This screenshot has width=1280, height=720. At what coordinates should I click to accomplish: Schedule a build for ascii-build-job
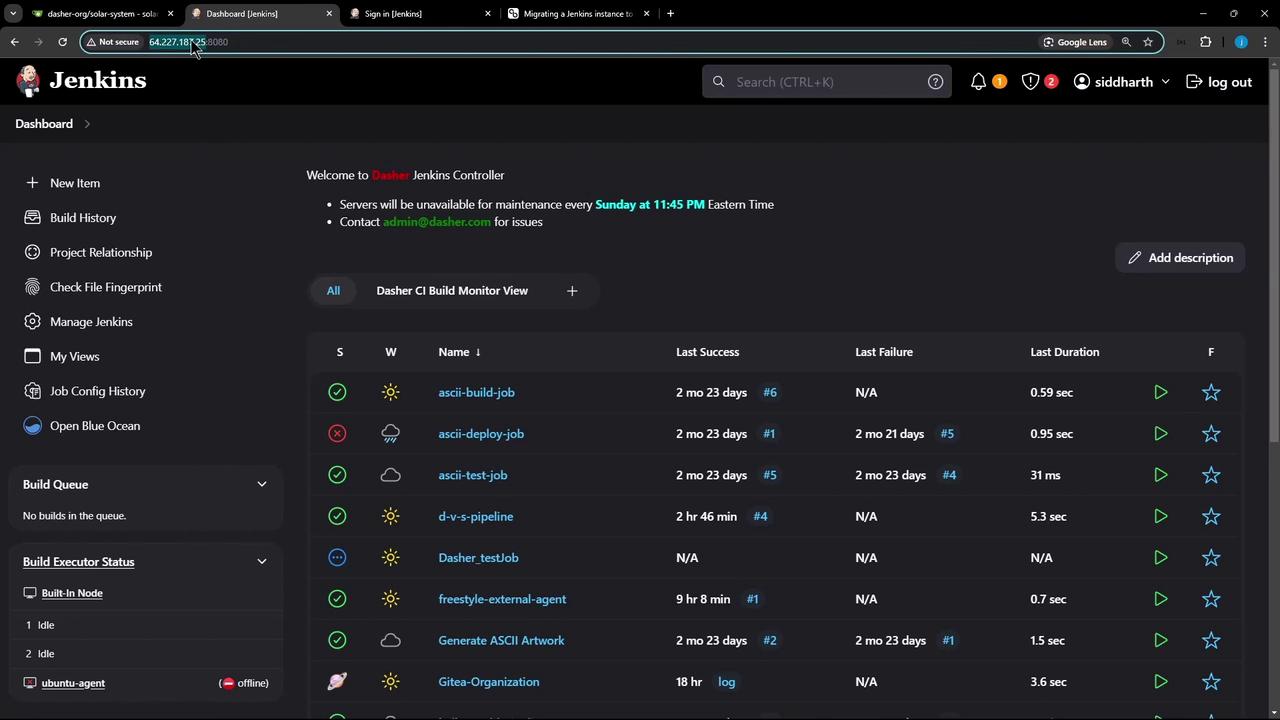point(1160,392)
